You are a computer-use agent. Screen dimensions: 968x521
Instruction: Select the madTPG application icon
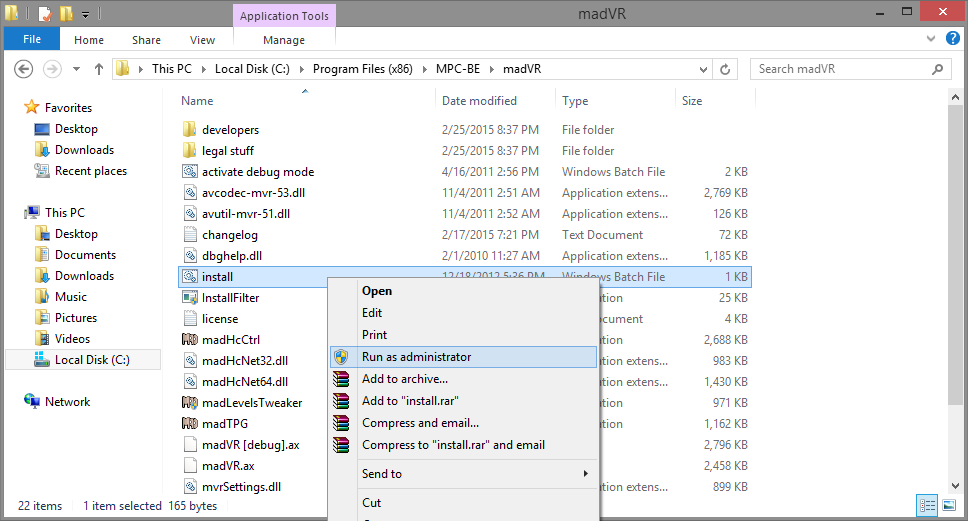click(190, 423)
